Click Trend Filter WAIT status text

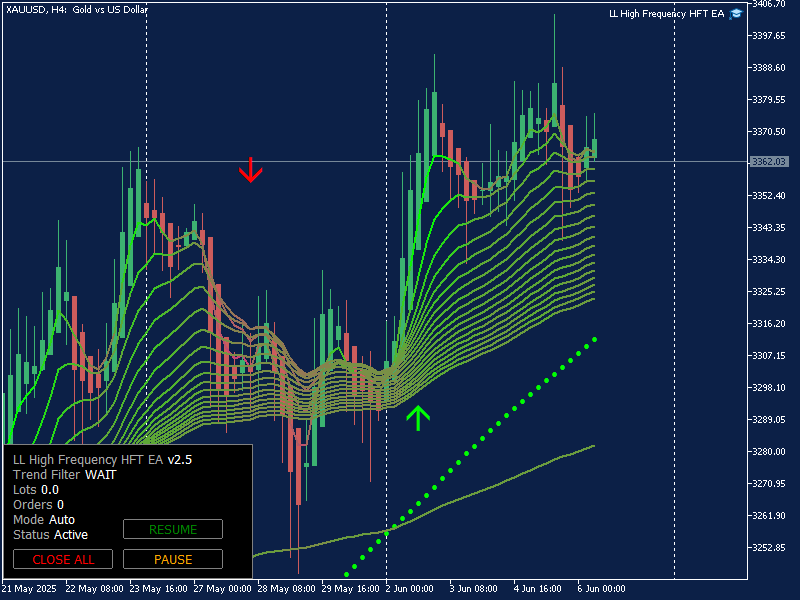65,474
